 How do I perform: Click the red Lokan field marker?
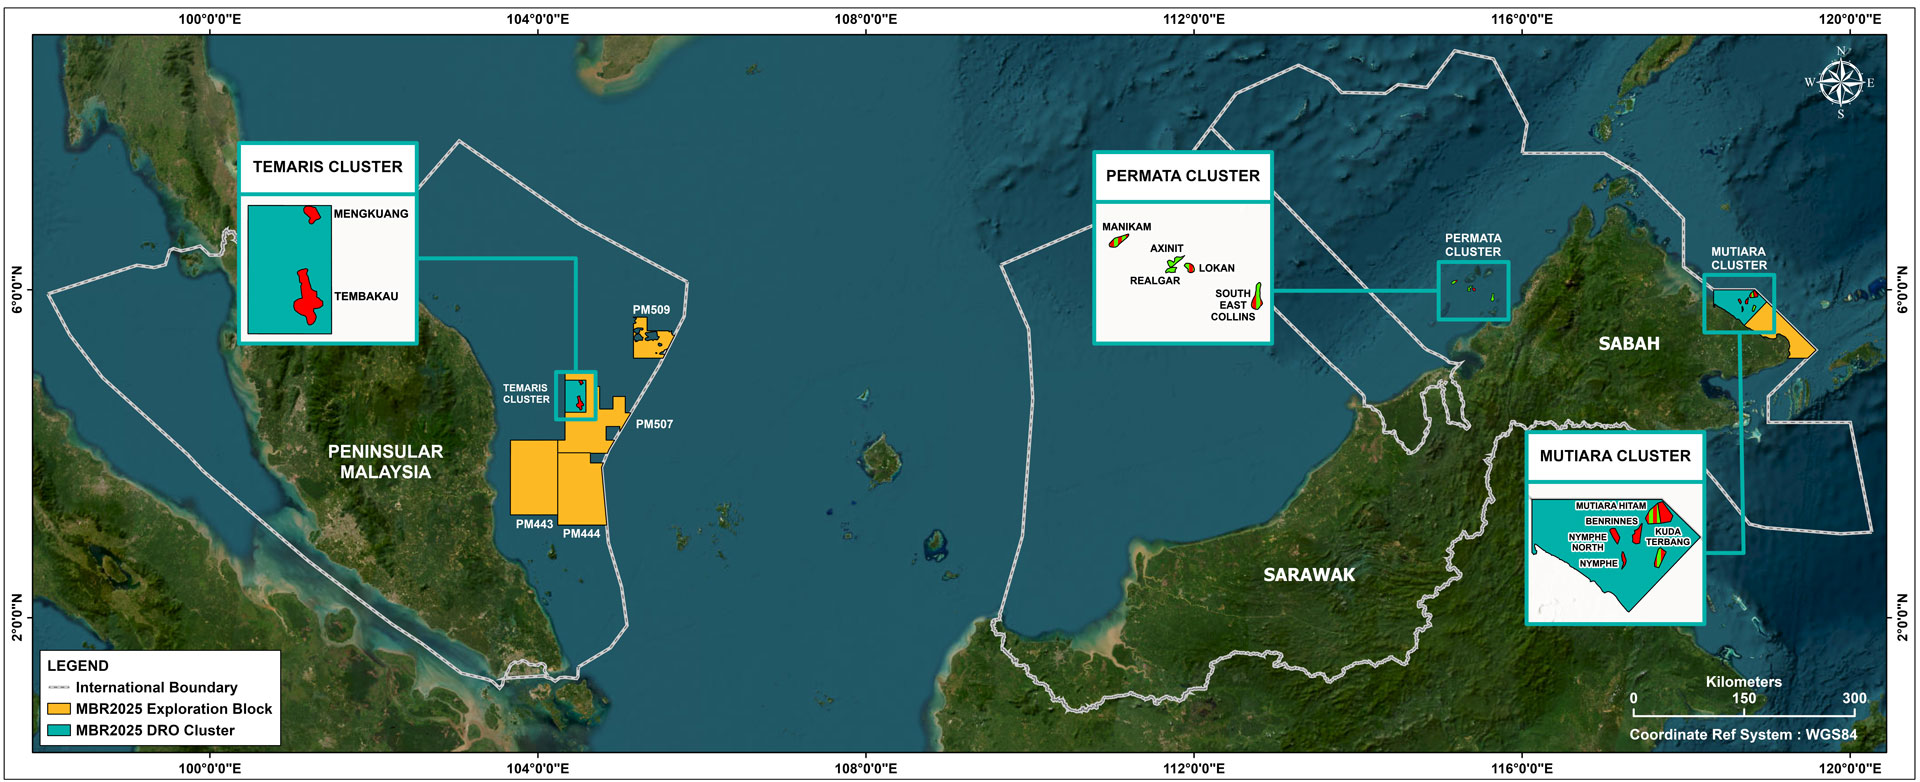(x=1190, y=268)
